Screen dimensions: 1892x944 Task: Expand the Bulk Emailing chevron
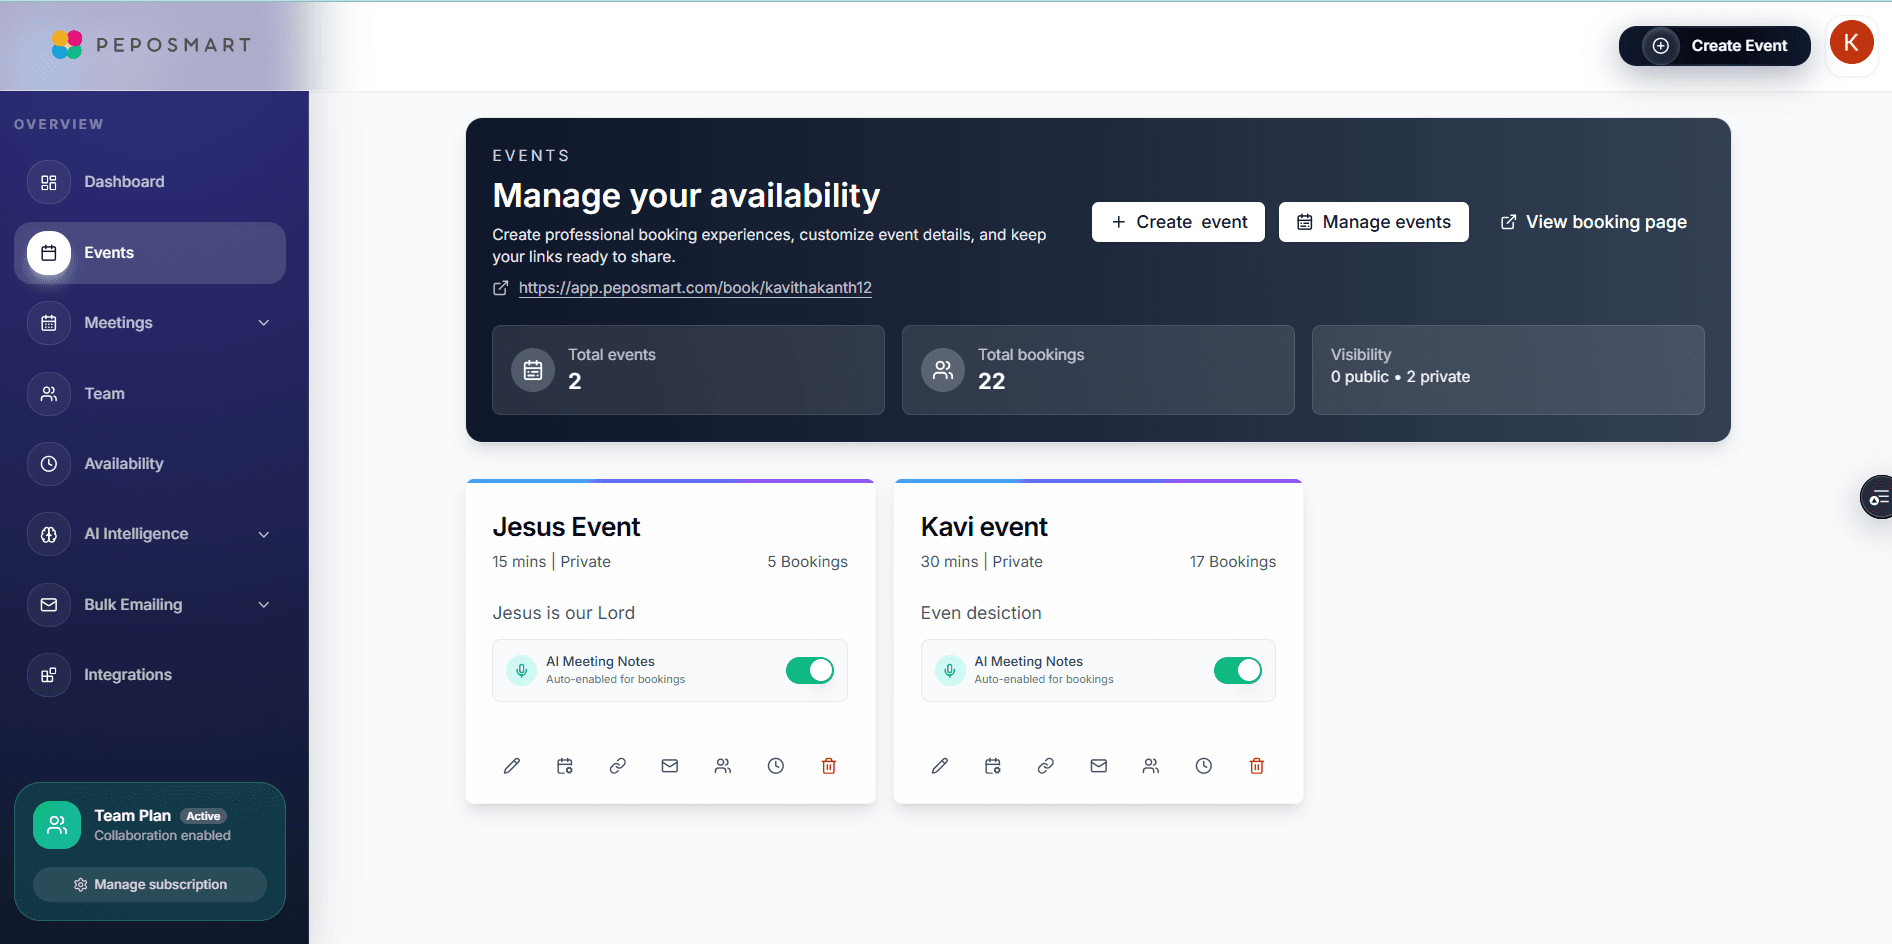pos(264,605)
